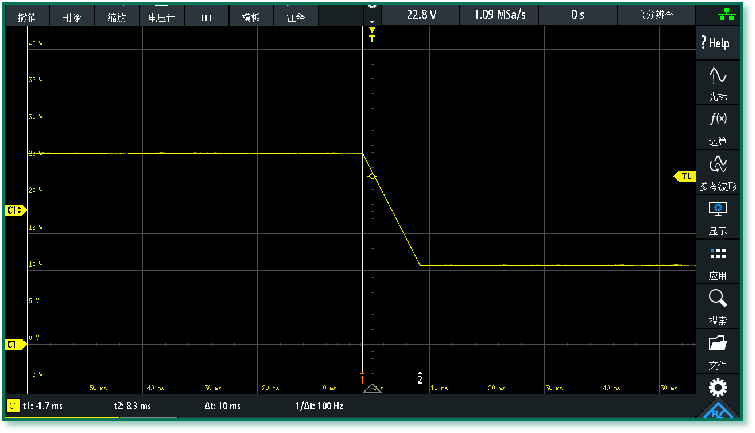Screen dimensions: 755x433
Task: Open the settings gear icon
Action: [717, 388]
